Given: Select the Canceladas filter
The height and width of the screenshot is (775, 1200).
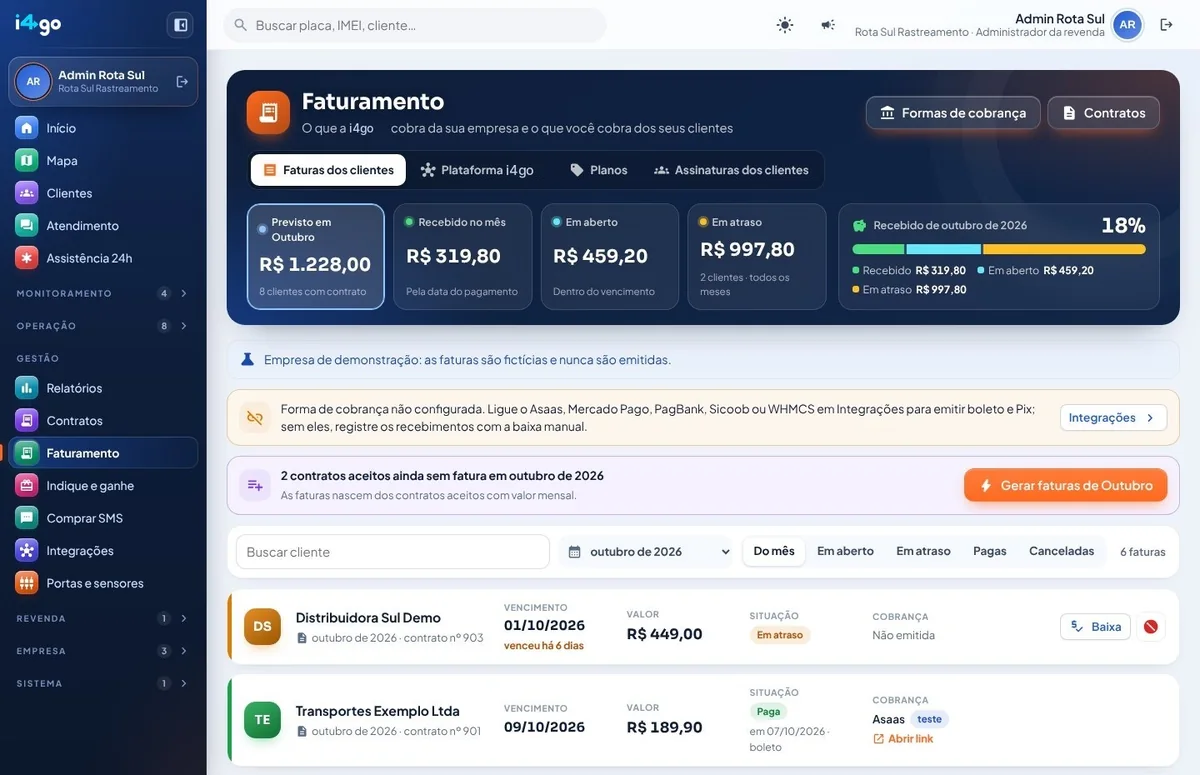Looking at the screenshot, I should (x=1061, y=551).
